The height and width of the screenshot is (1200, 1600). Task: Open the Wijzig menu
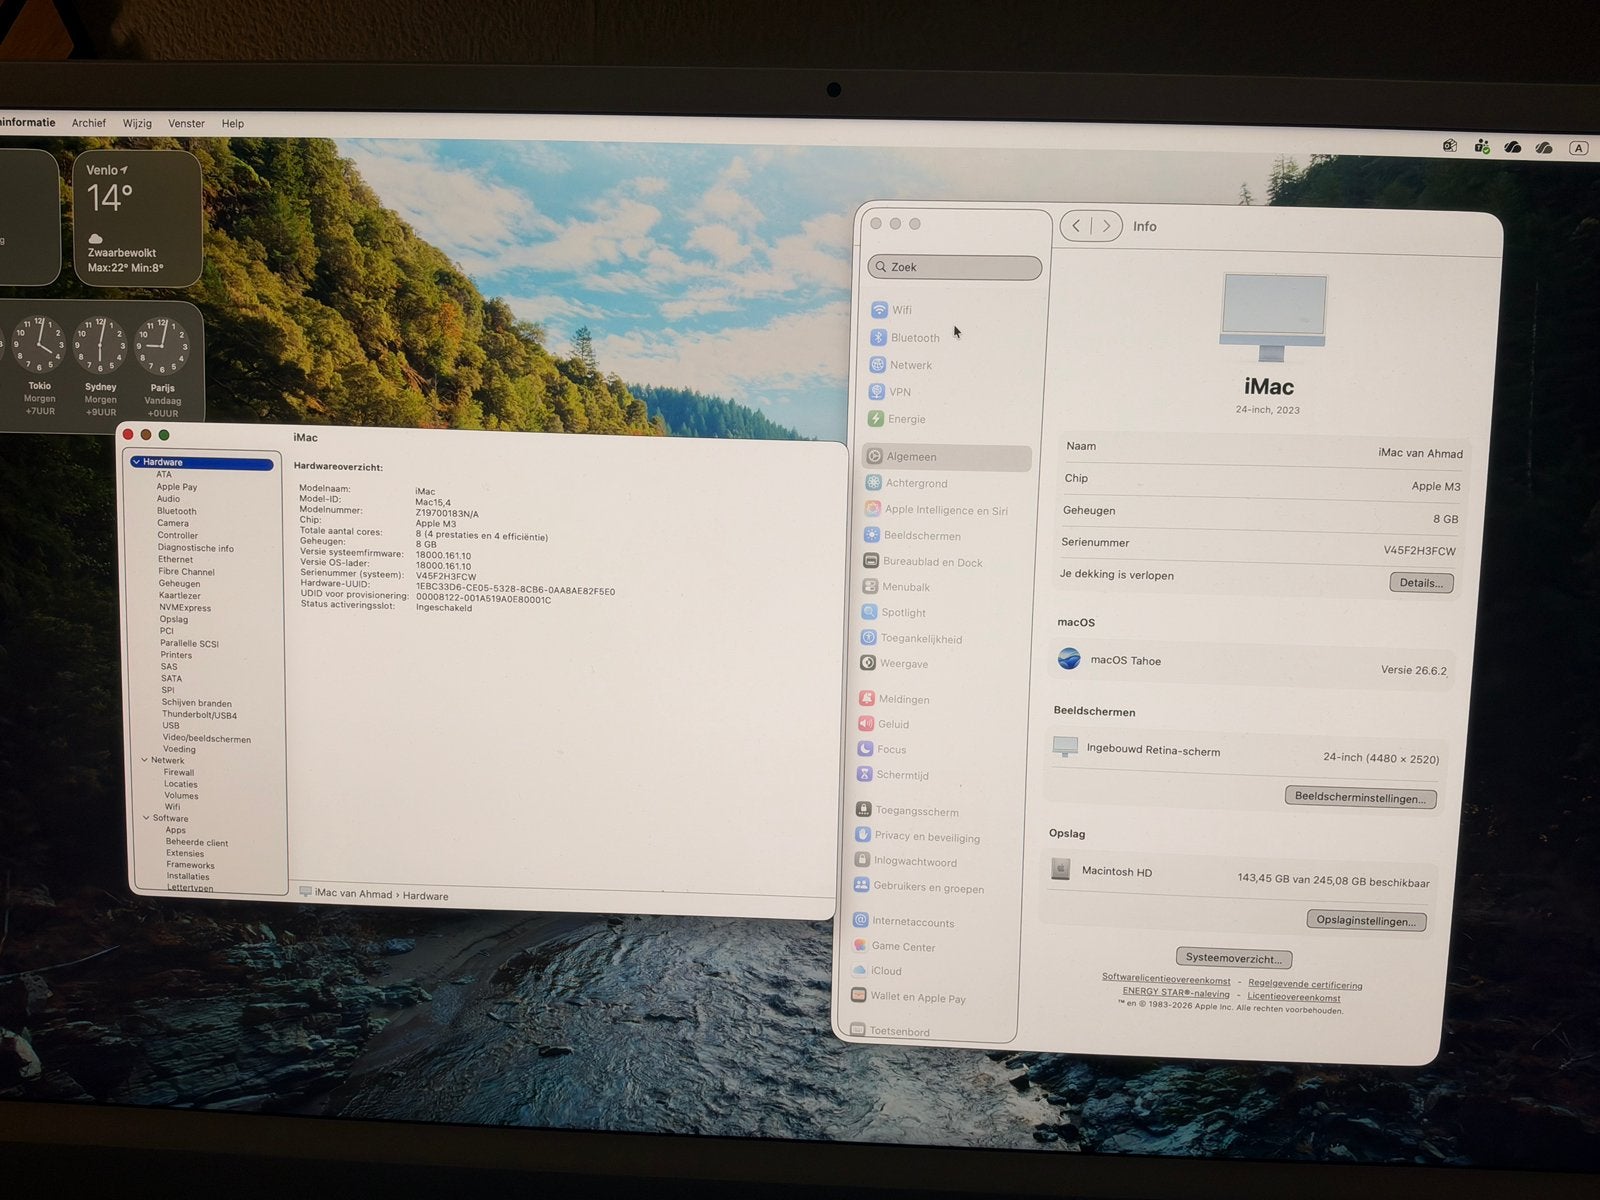tap(137, 123)
